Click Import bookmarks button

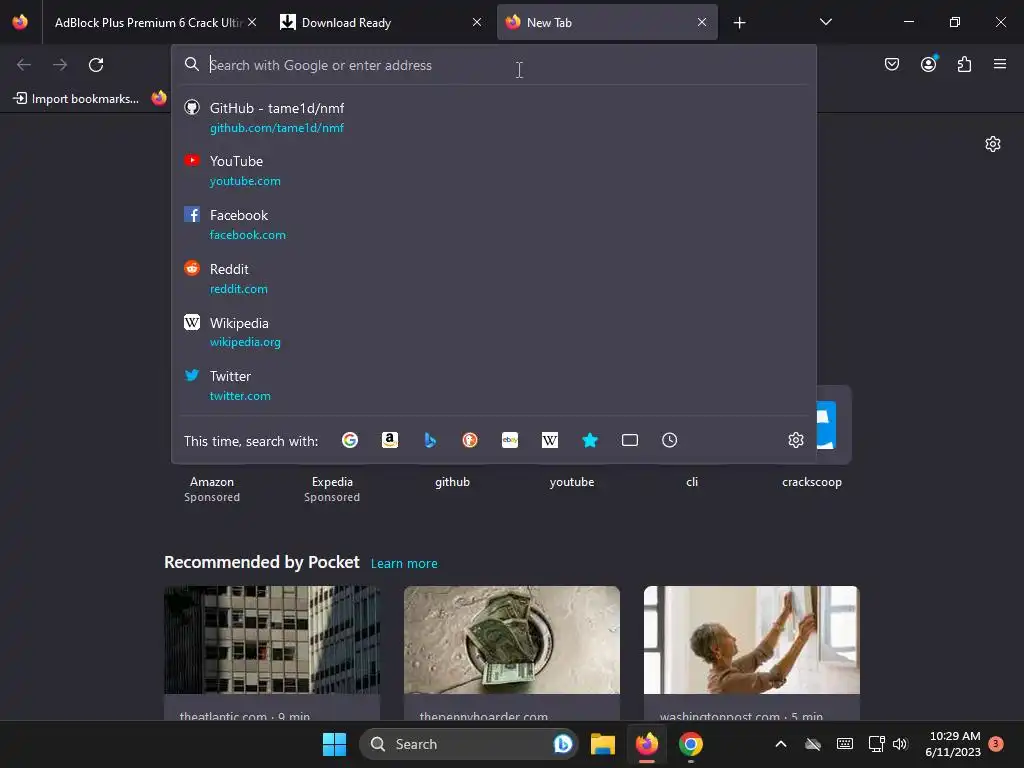(76, 99)
